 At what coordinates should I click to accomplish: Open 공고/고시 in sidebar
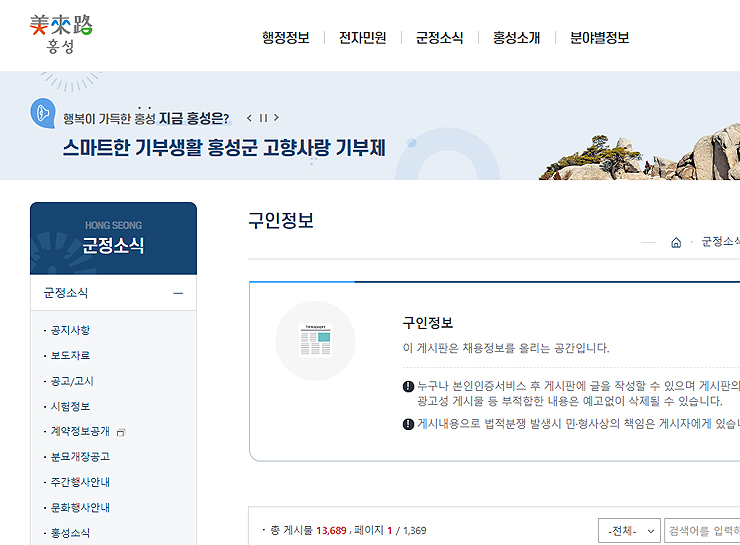click(72, 381)
